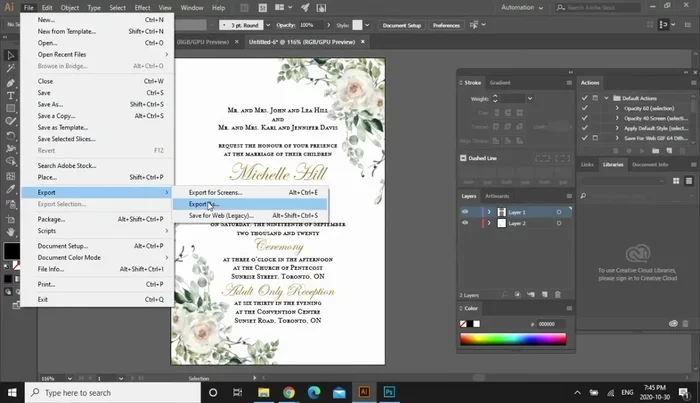Switch to the Artboards tab
Viewport: 700px width, 403px height.
click(497, 196)
